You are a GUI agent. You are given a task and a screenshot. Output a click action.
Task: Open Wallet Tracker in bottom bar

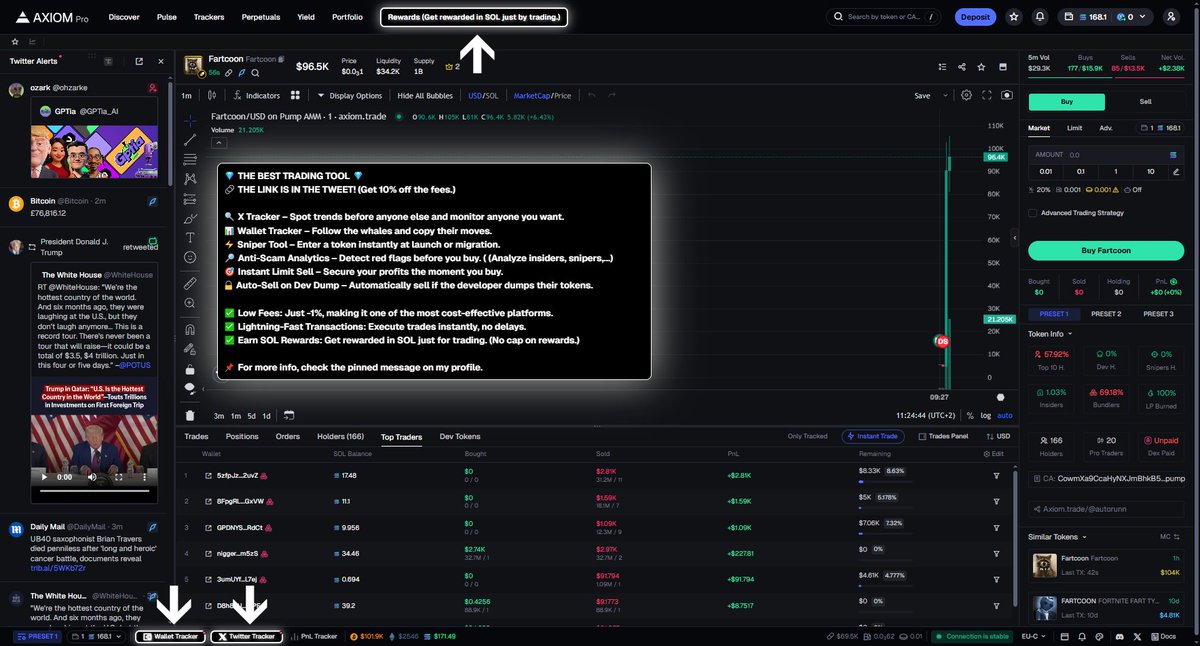[169, 636]
